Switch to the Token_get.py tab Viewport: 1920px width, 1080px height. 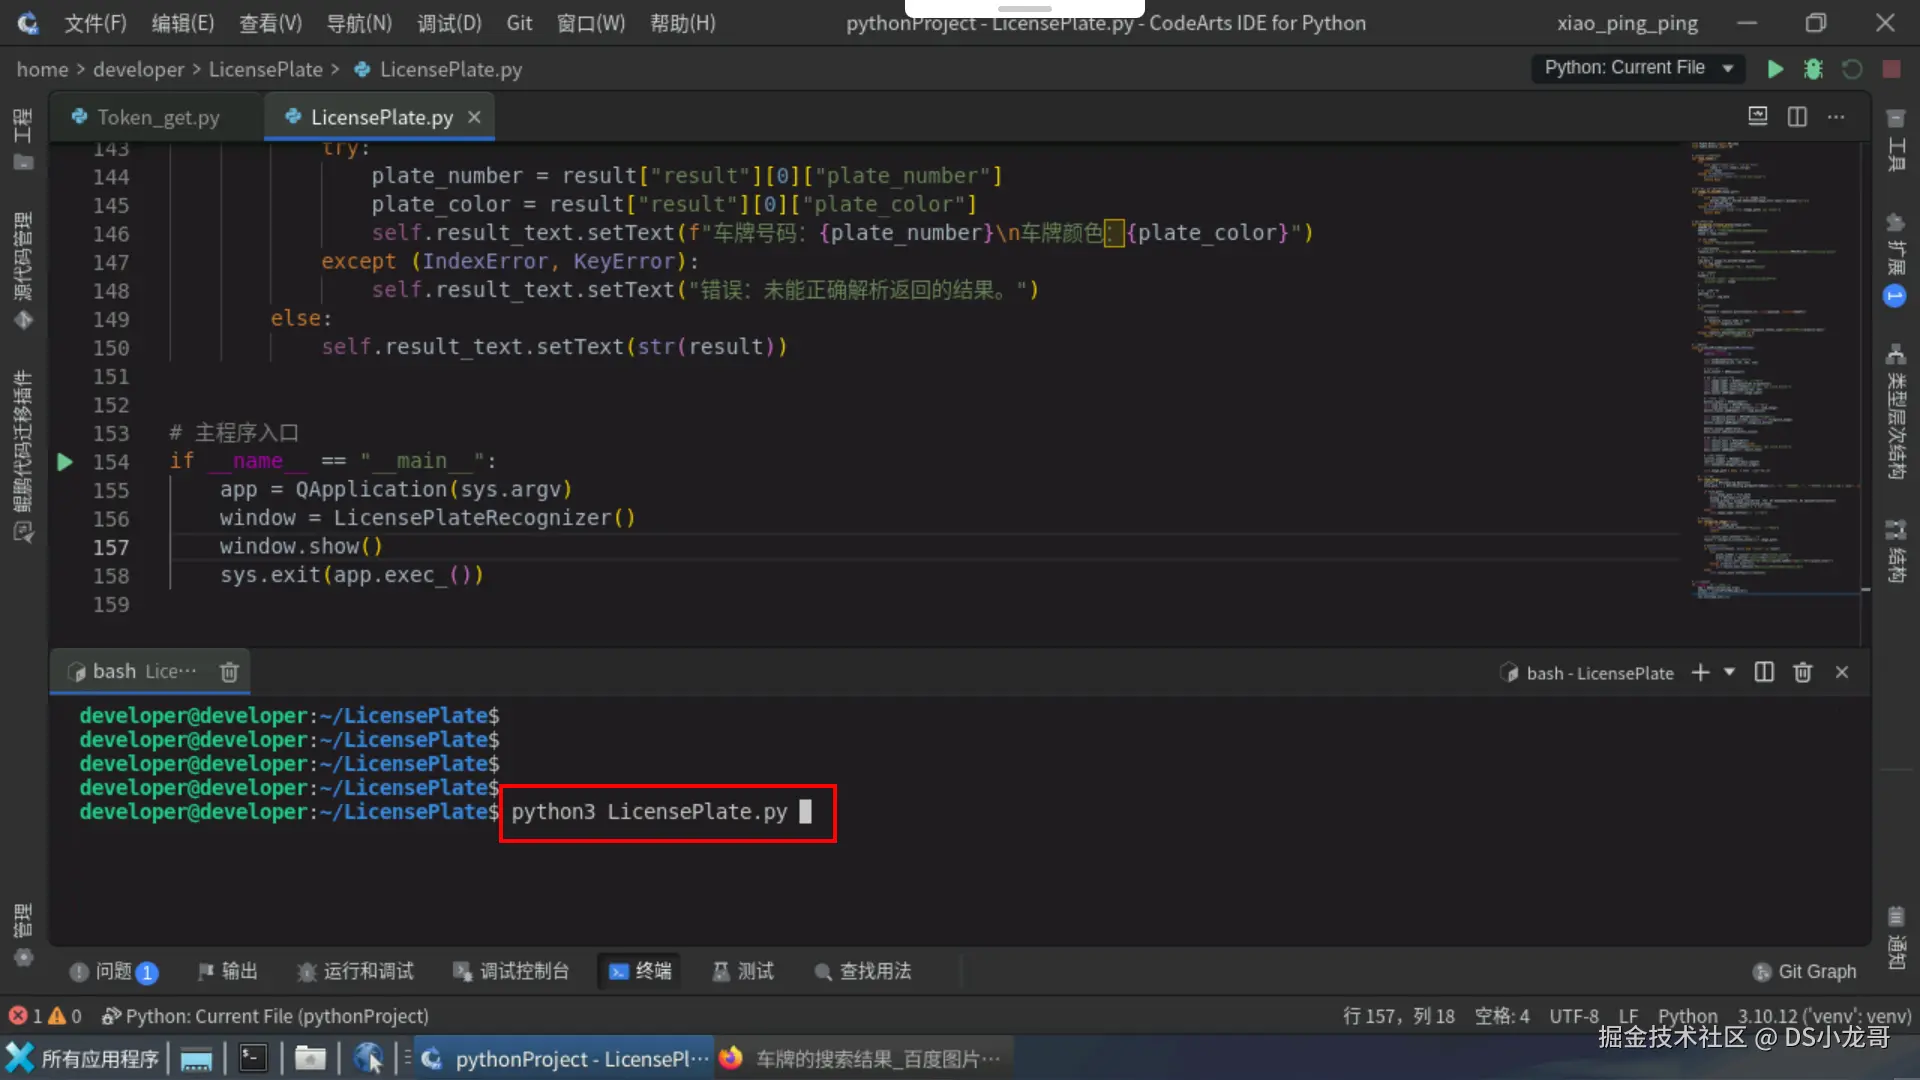point(157,117)
